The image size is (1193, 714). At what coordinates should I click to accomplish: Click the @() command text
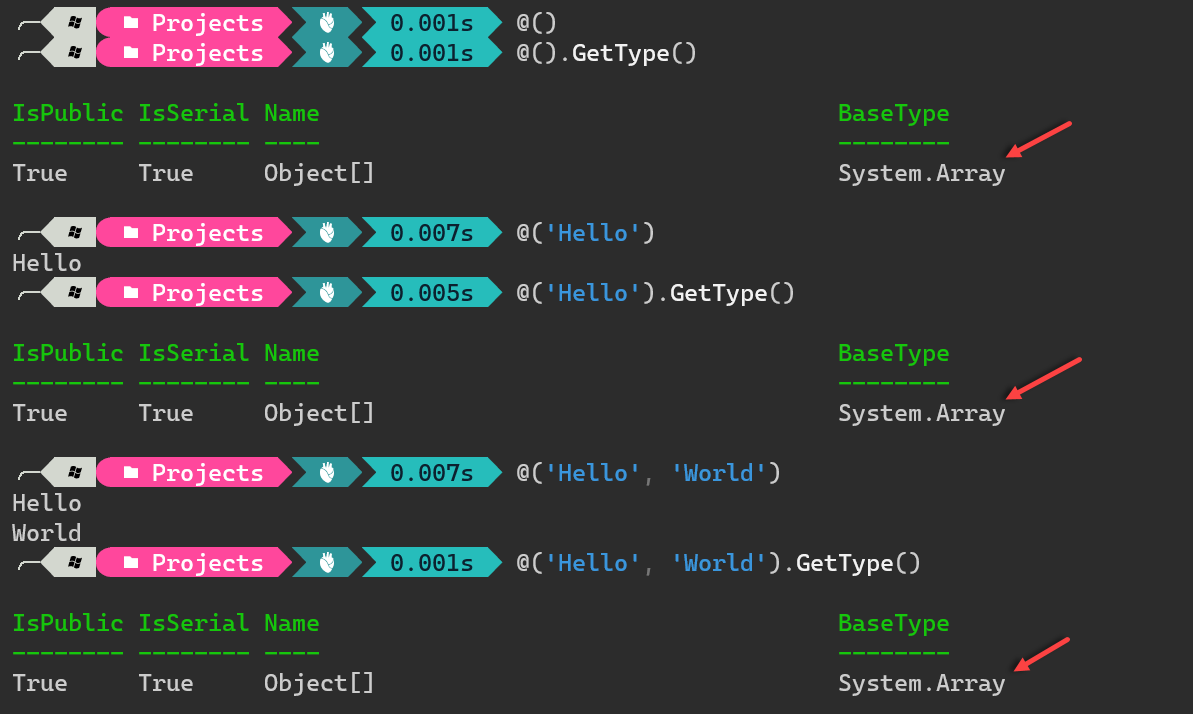pyautogui.click(x=536, y=23)
